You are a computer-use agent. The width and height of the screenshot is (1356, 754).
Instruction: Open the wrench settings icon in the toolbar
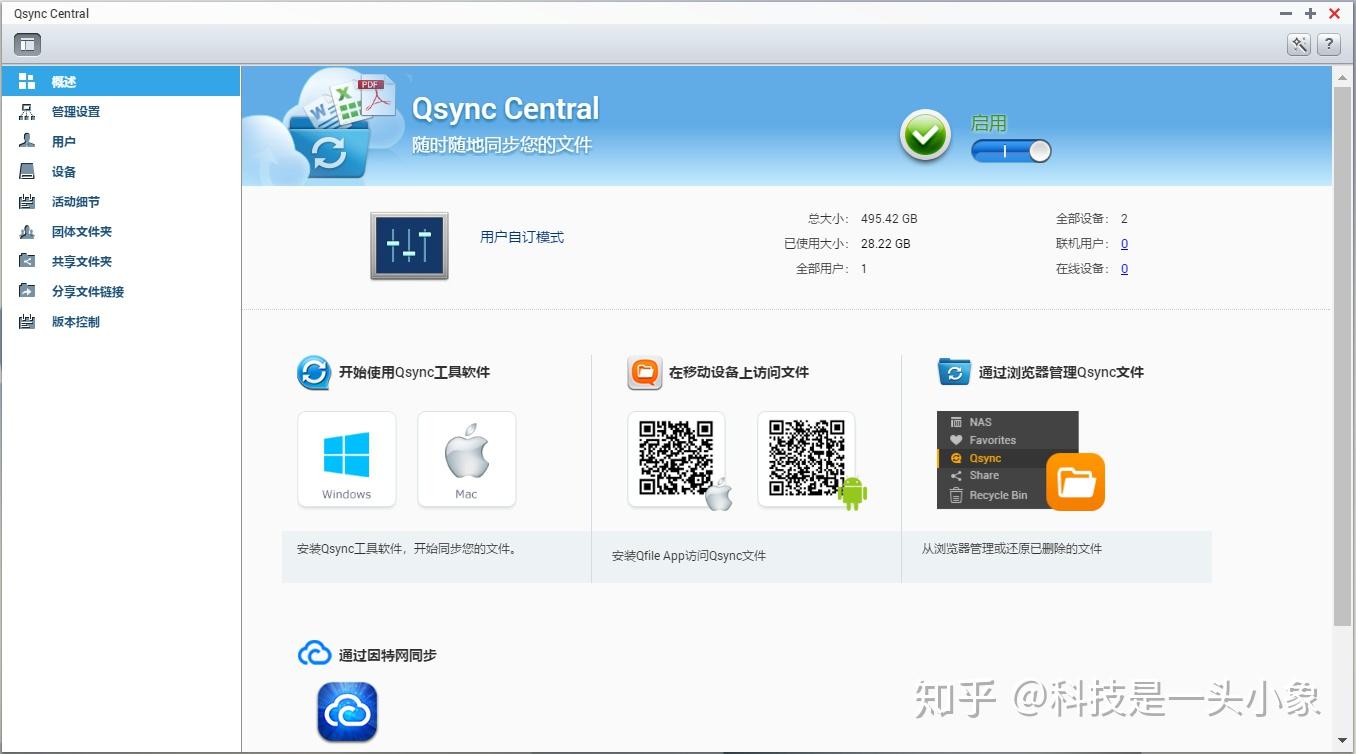1297,44
